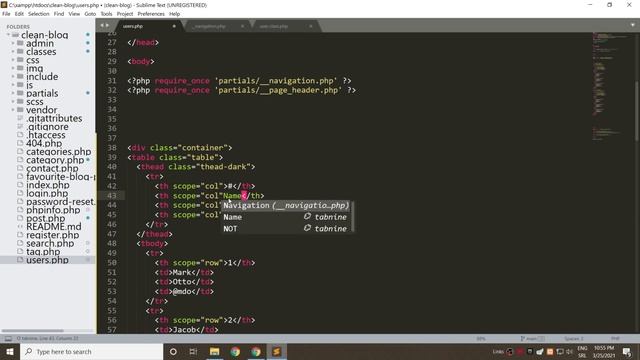Choose the Name tabnine suggestion
This screenshot has width=640, height=360.
(286, 217)
